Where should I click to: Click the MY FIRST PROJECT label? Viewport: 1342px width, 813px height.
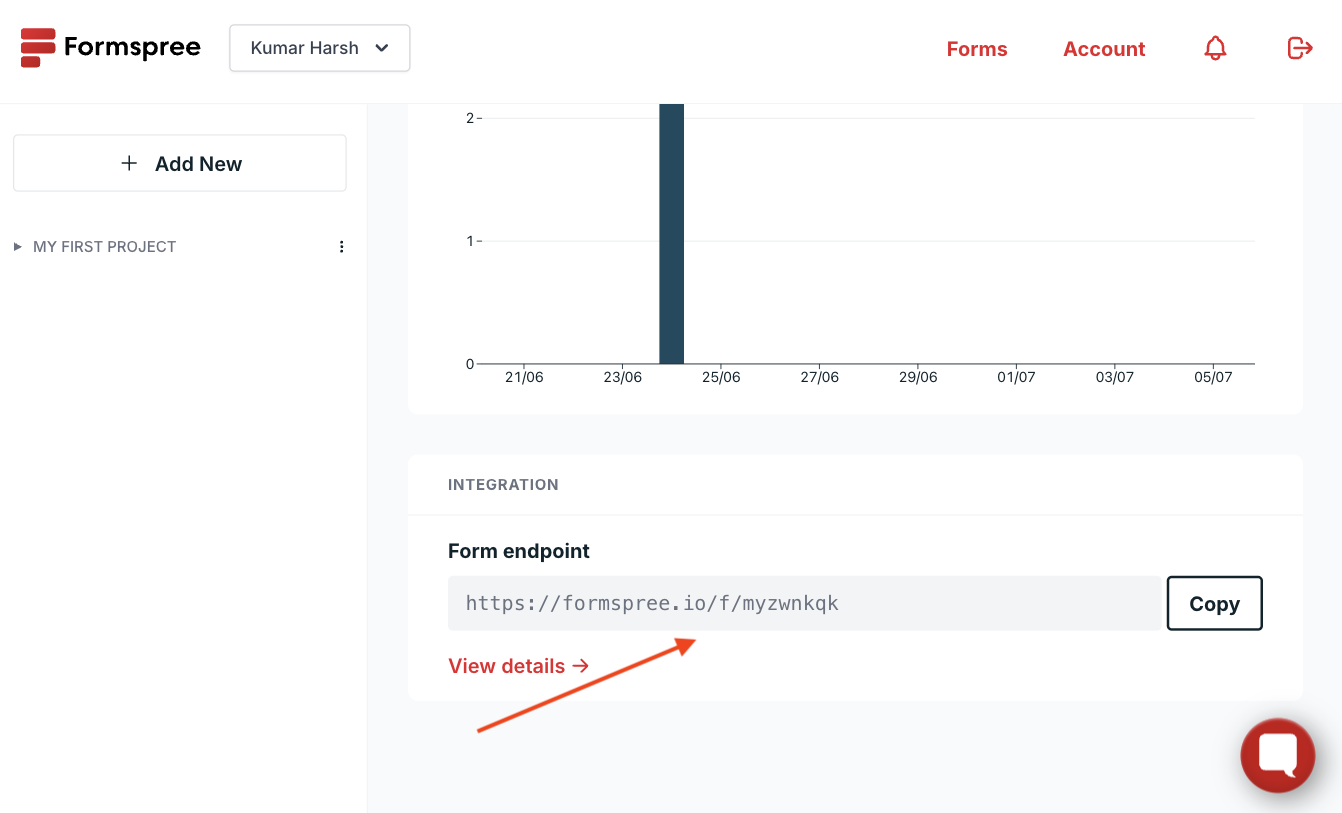[x=104, y=246]
